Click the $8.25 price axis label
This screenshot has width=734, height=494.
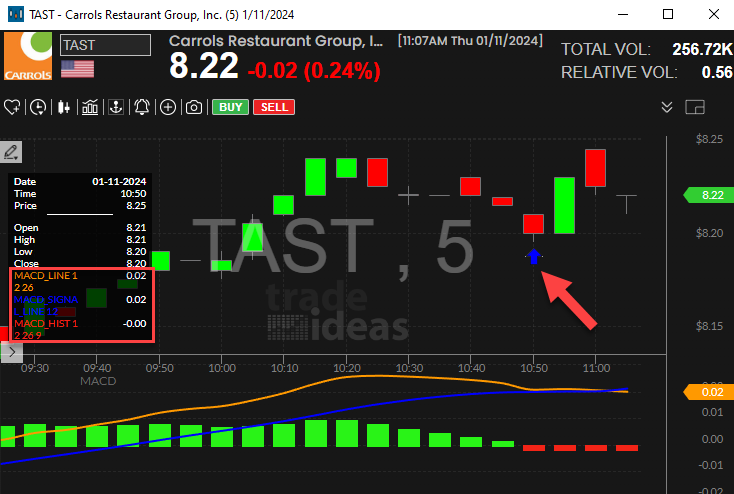click(x=709, y=139)
